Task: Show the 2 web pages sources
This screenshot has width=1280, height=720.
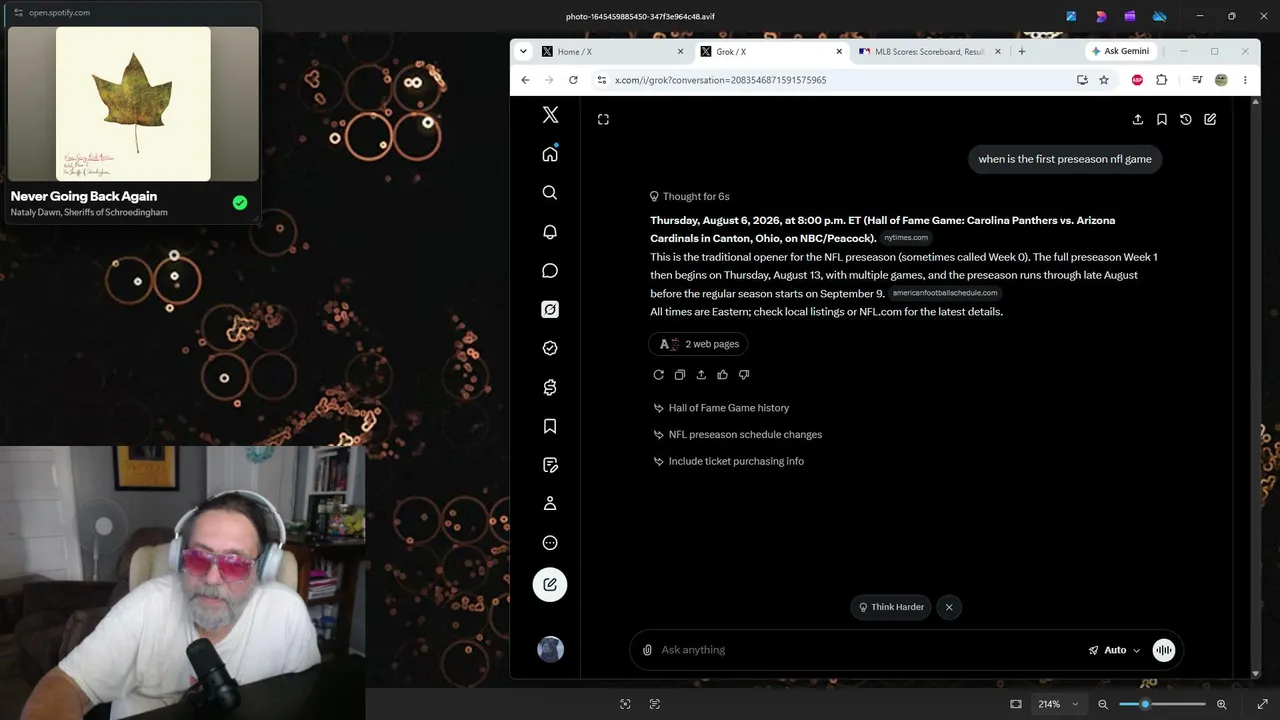Action: pos(698,344)
